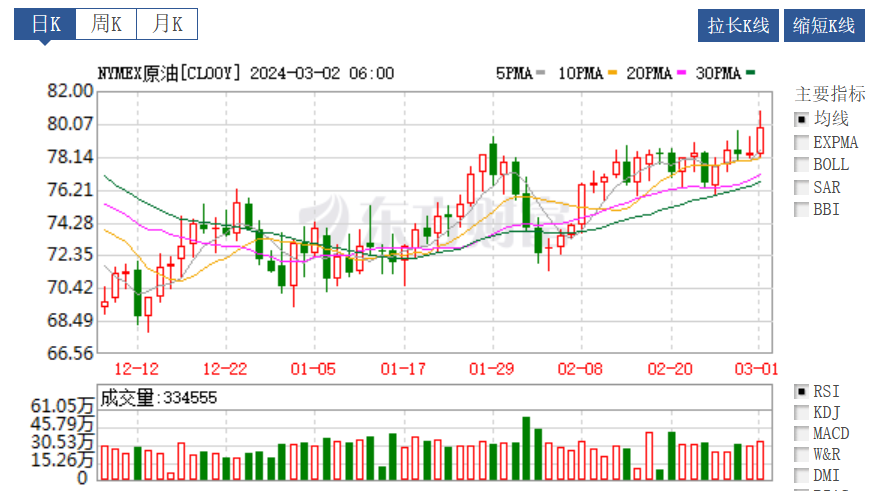The height and width of the screenshot is (491, 884).
Task: Click the 12-12 date axis label
Action: point(136,369)
